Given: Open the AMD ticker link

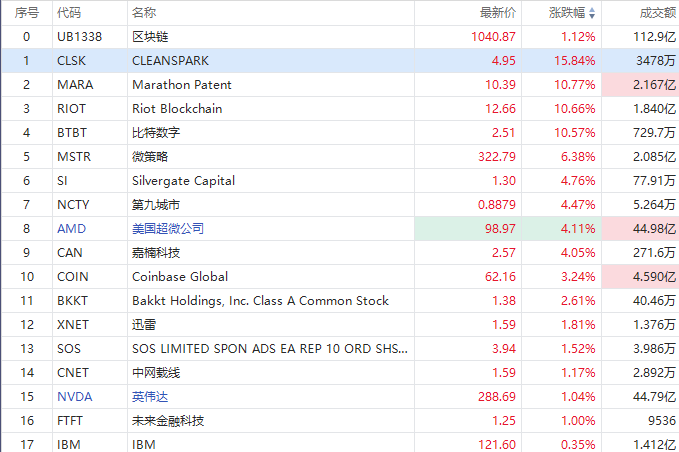Looking at the screenshot, I should pos(71,229).
